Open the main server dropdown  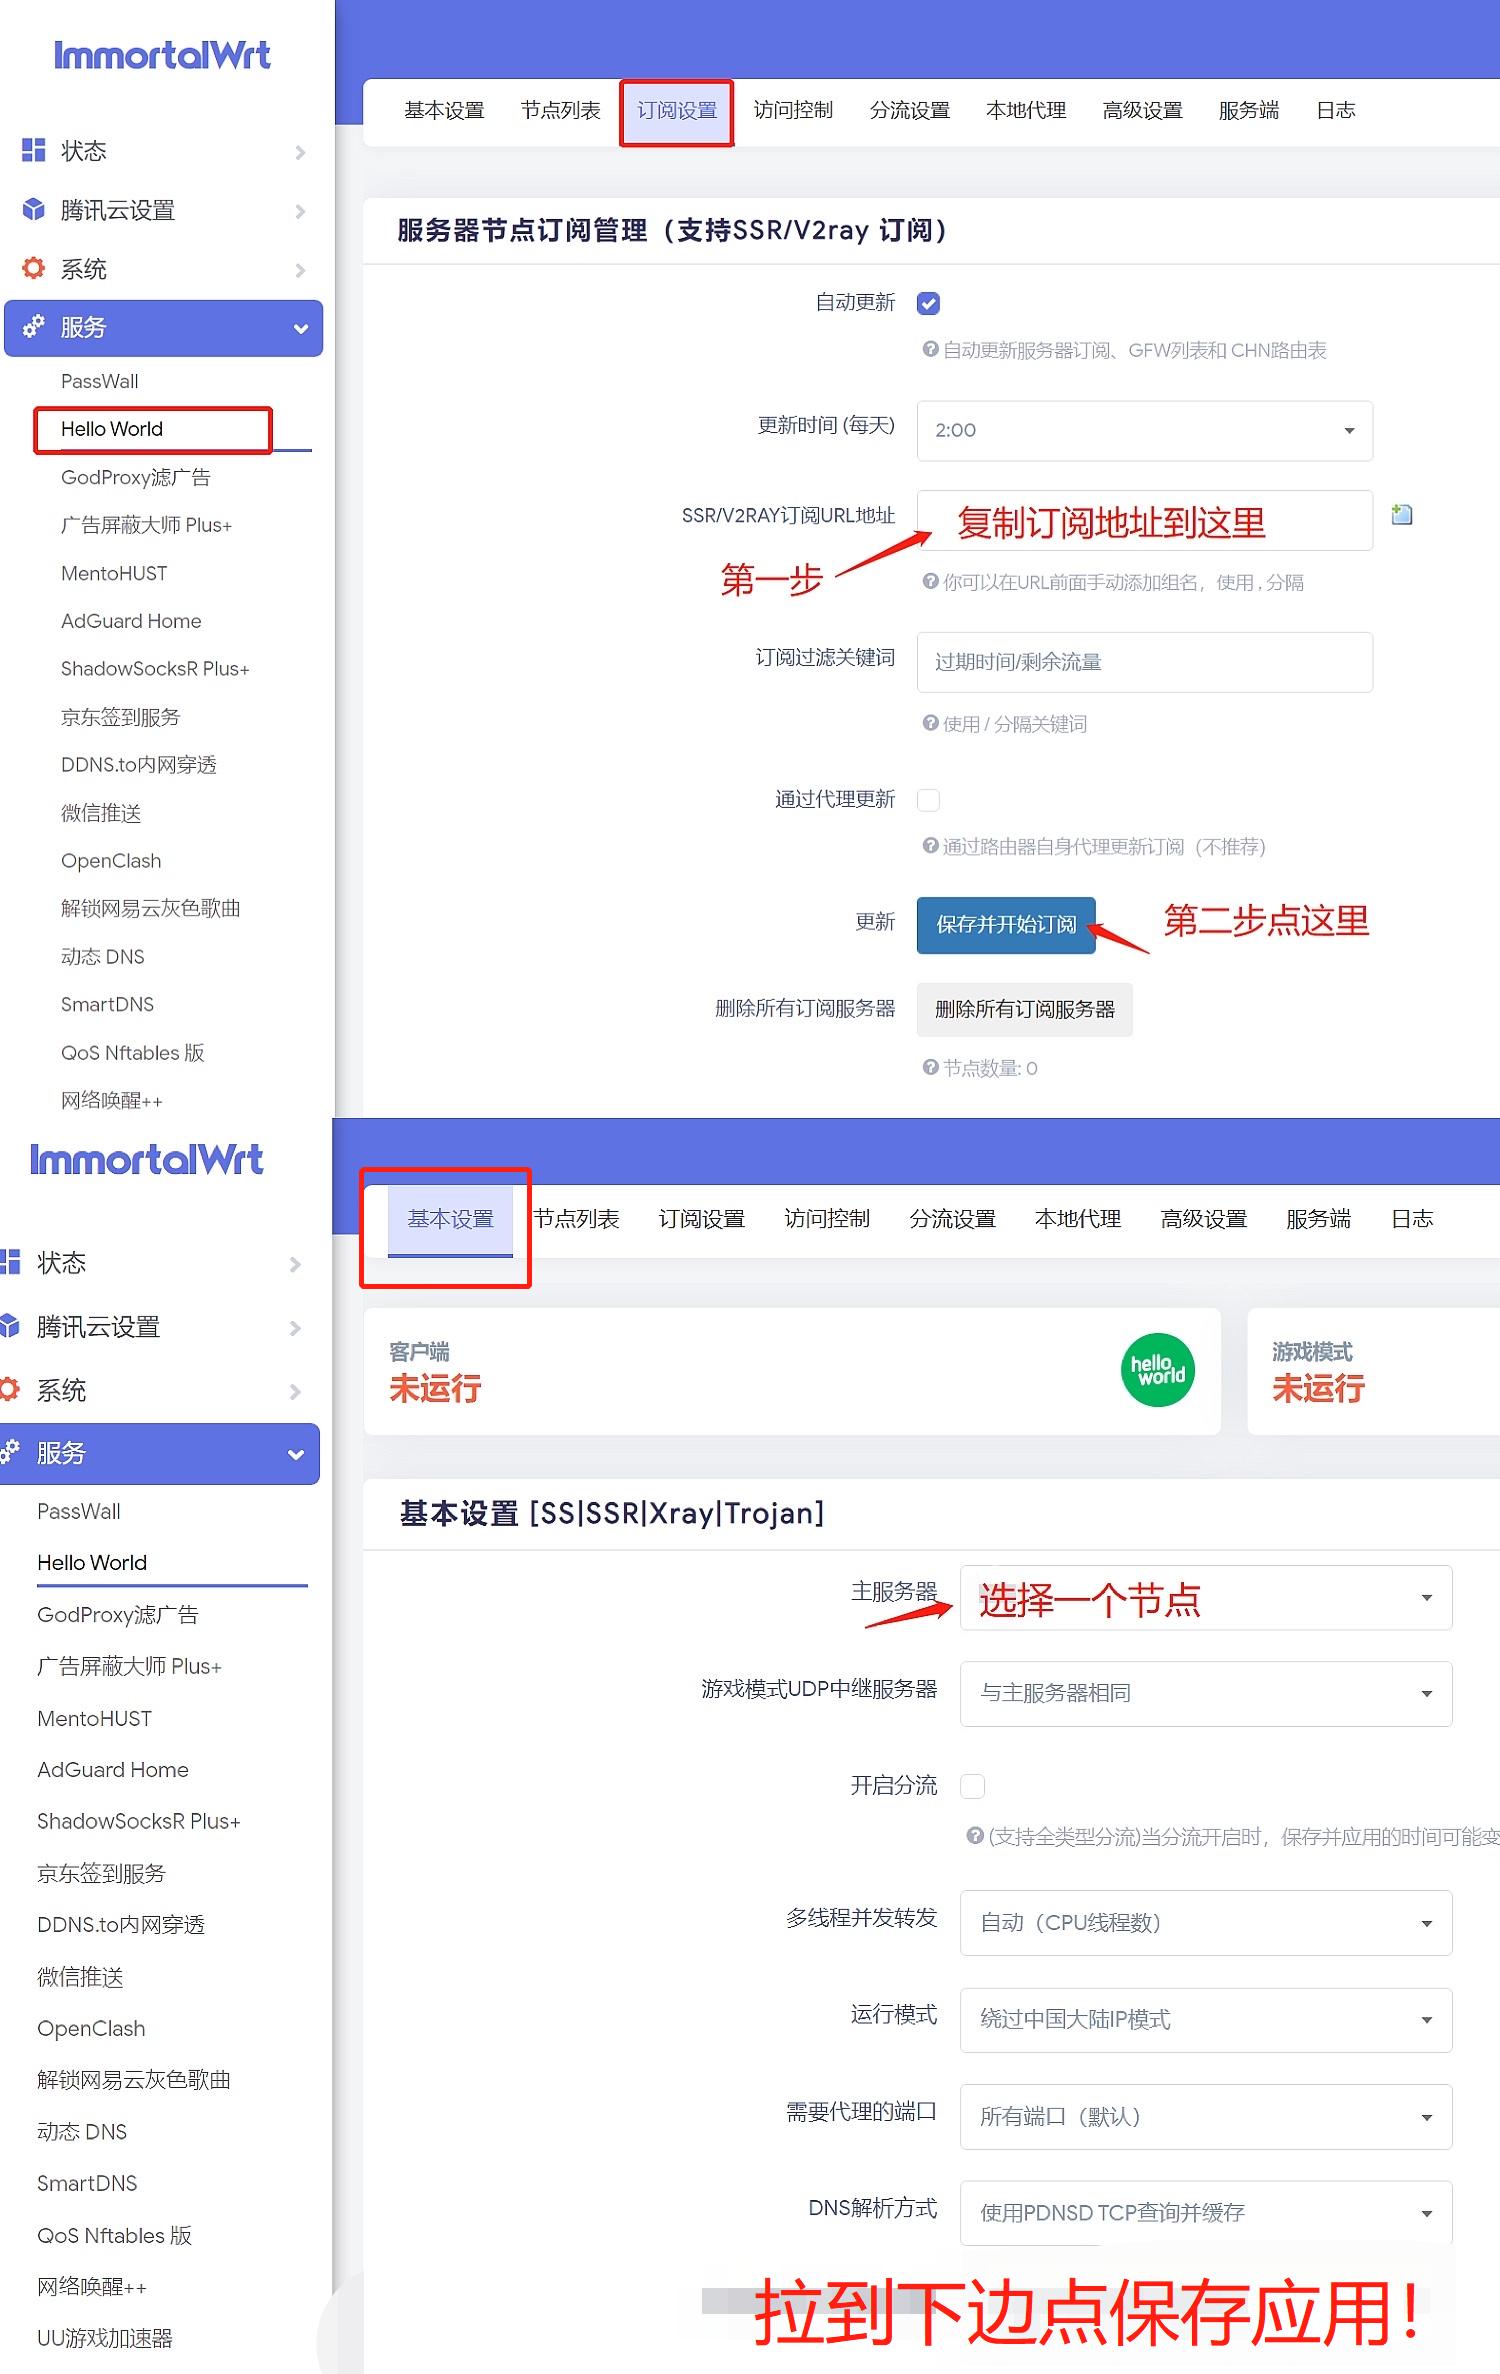(1205, 1598)
